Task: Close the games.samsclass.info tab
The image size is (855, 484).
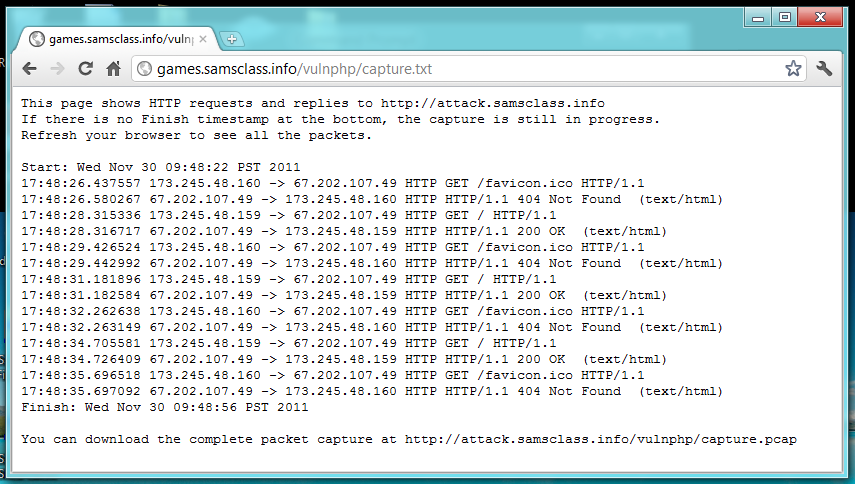Action: [x=204, y=39]
